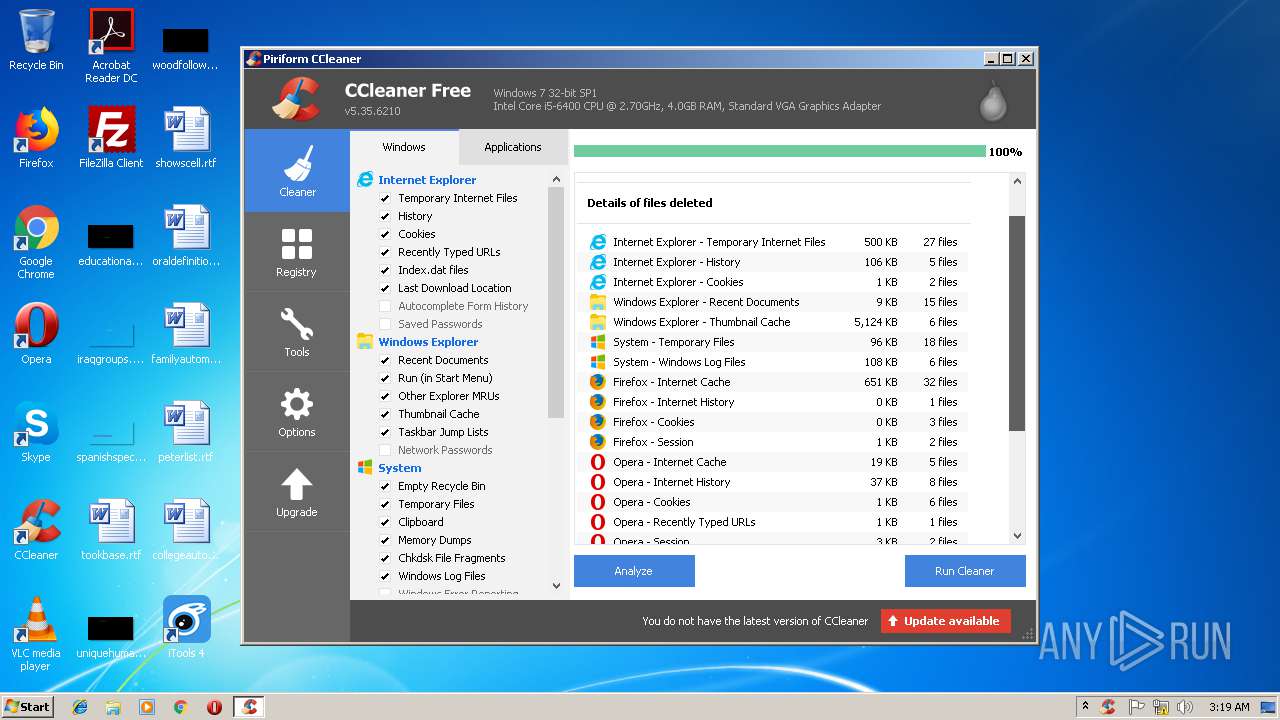Open the Options gear section
Screen dimensions: 1280x720
297,405
